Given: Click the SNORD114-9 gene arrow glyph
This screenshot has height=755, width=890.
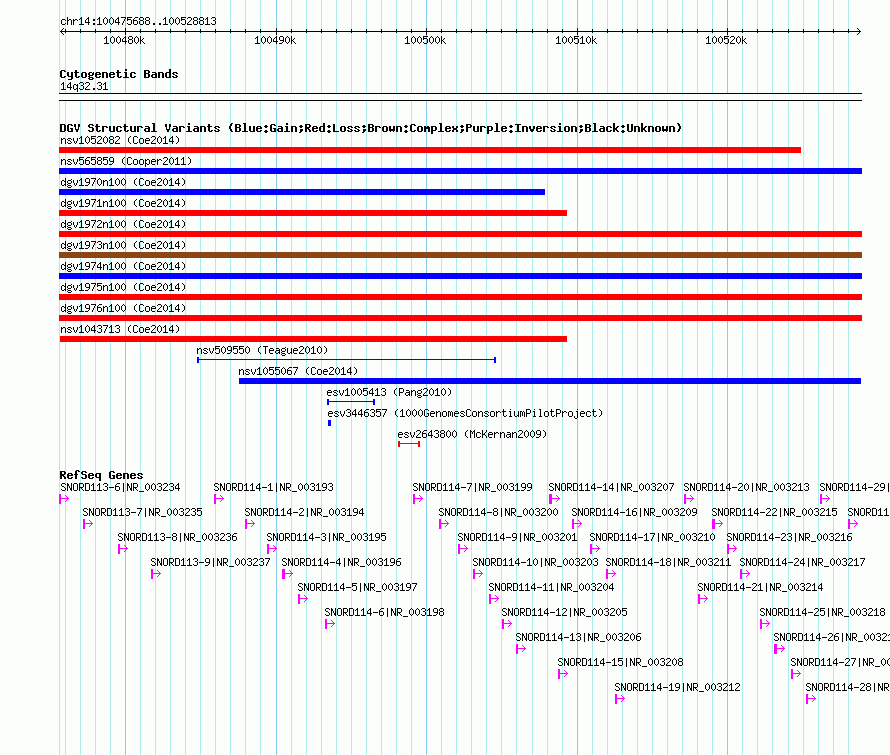Looking at the screenshot, I should pos(463,549).
